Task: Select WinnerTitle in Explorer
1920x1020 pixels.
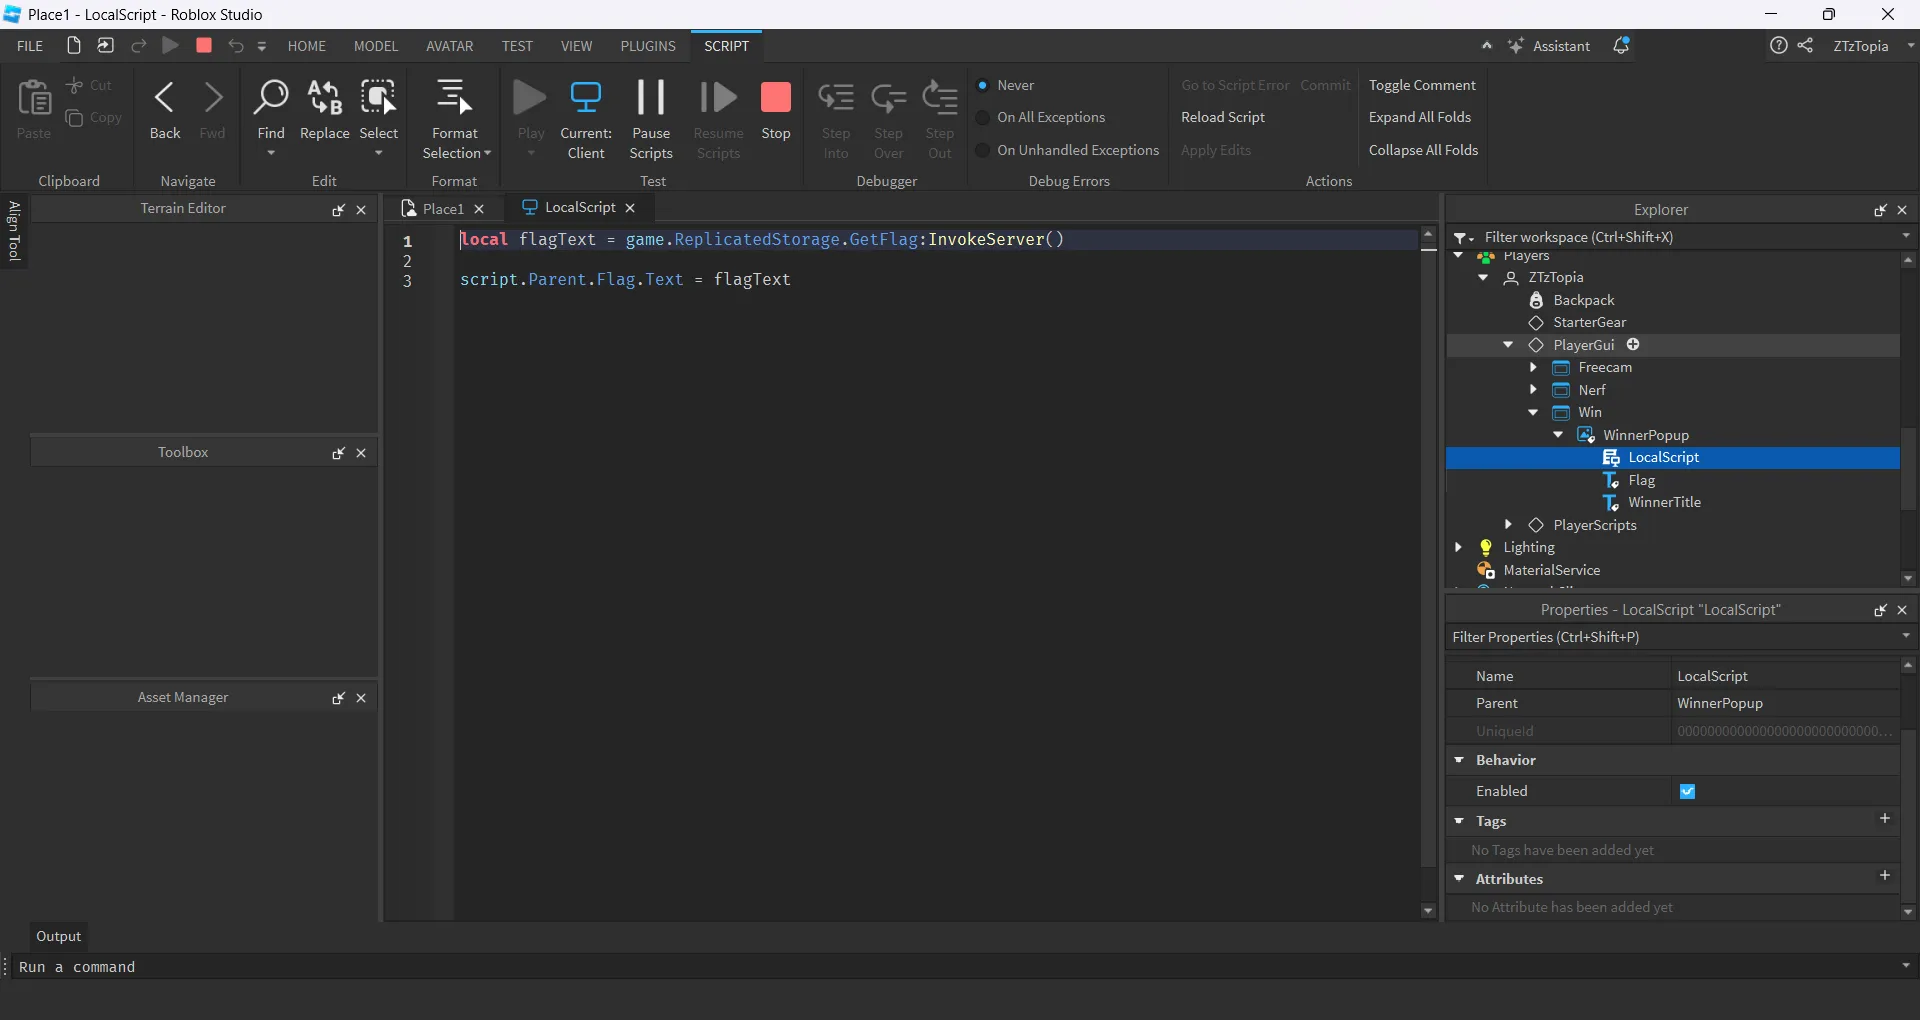Action: point(1664,502)
